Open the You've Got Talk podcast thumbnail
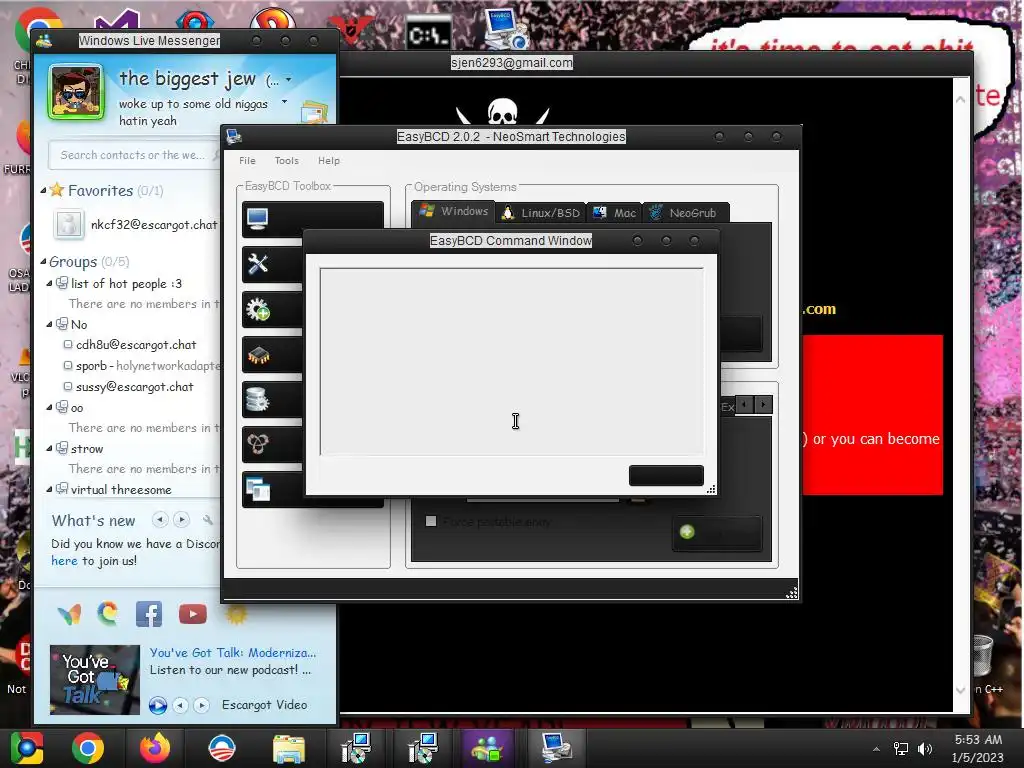Image resolution: width=1024 pixels, height=768 pixels. [95, 679]
